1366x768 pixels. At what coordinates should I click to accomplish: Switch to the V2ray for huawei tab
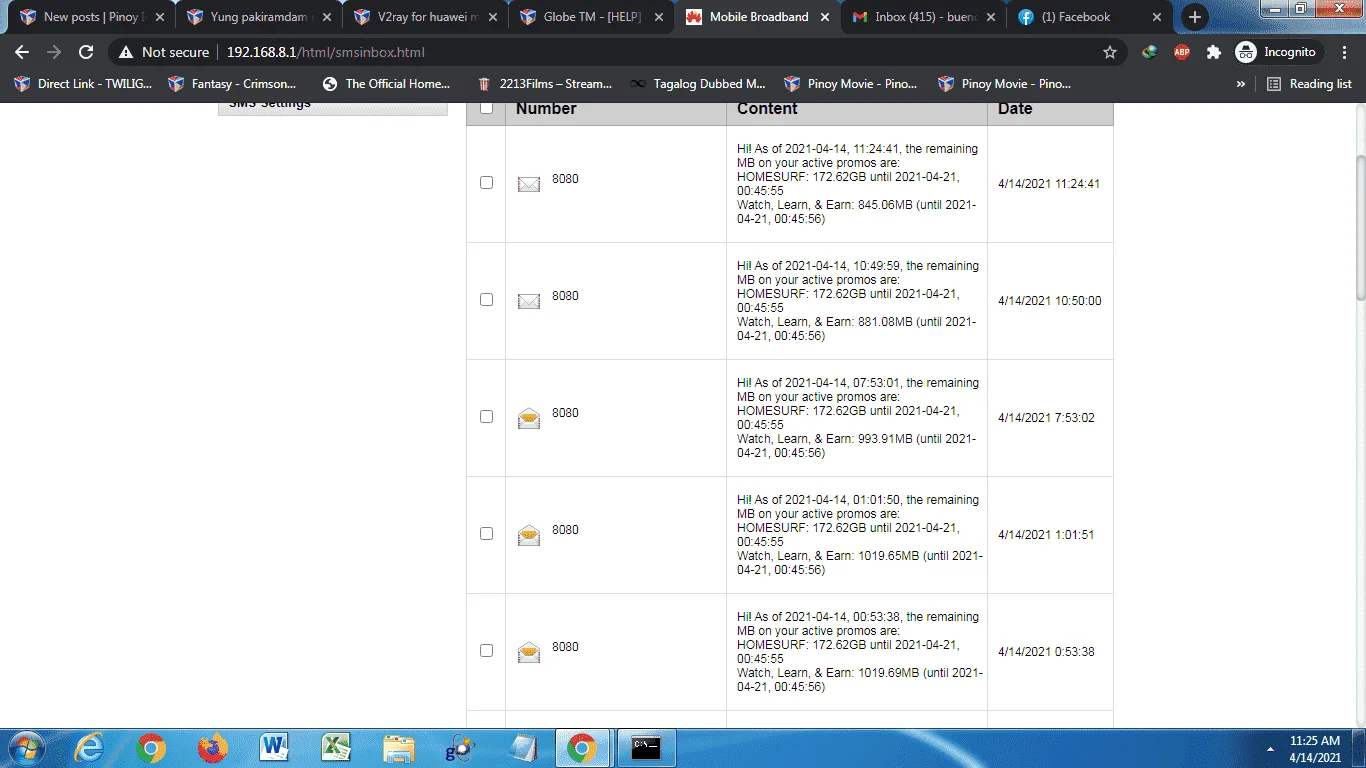(x=424, y=17)
